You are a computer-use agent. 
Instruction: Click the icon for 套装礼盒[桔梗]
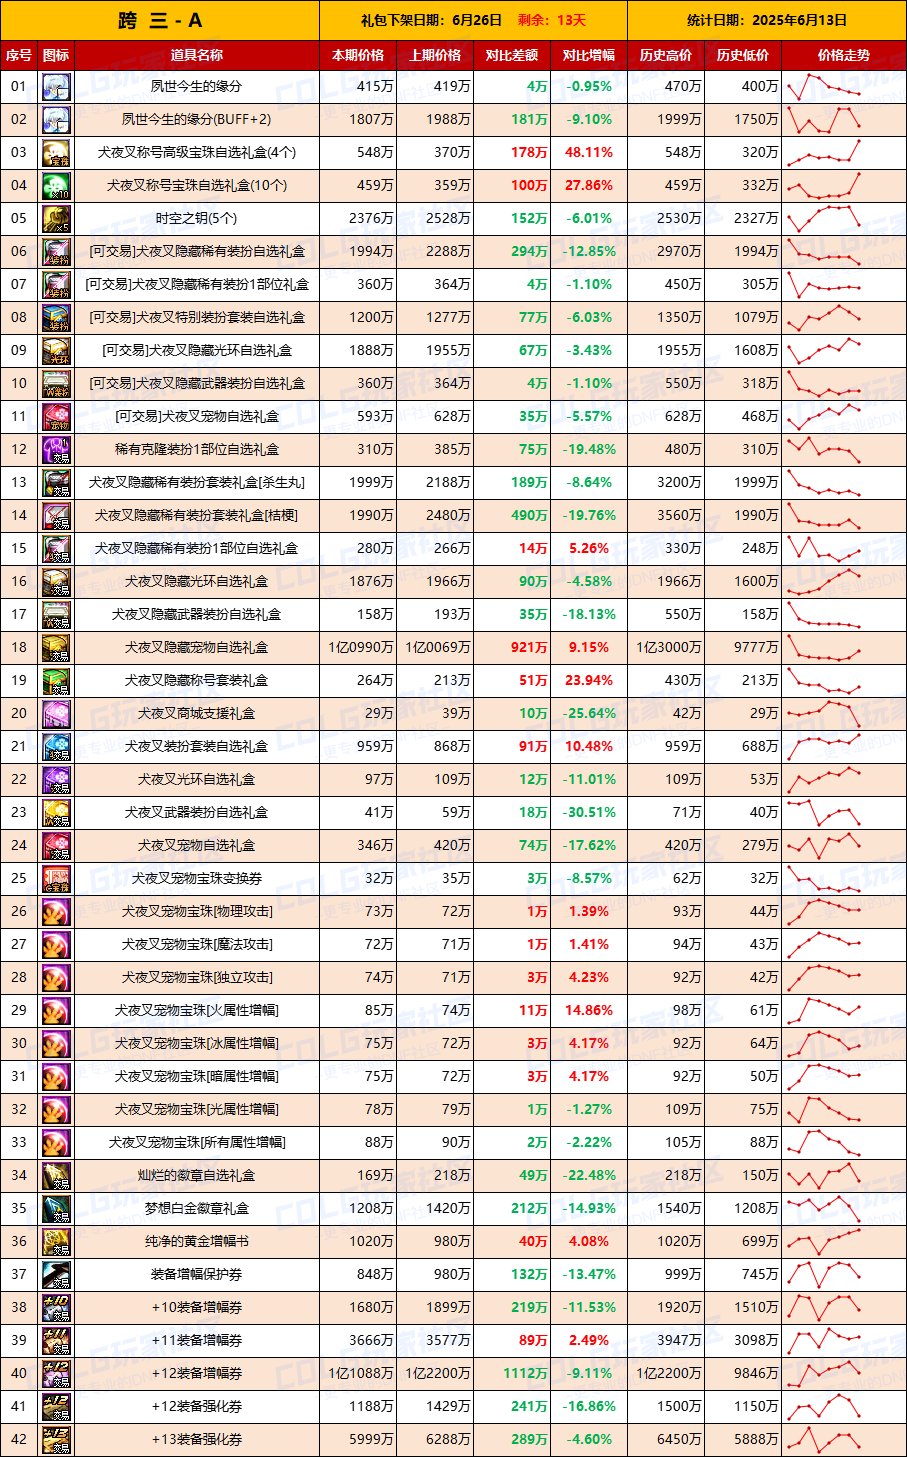[x=56, y=516]
